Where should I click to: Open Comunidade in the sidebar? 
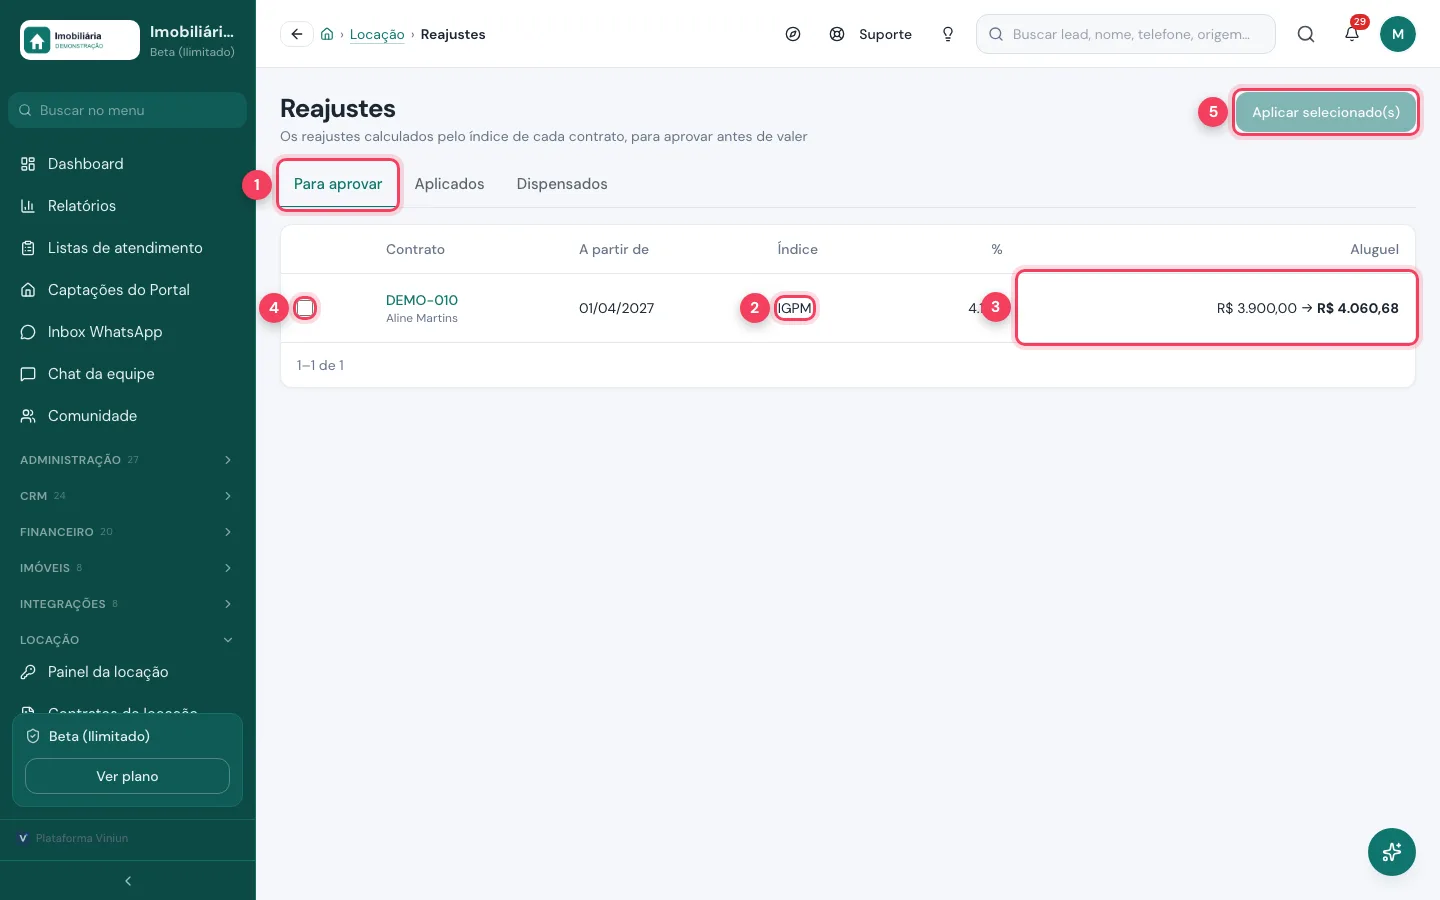pyautogui.click(x=128, y=416)
